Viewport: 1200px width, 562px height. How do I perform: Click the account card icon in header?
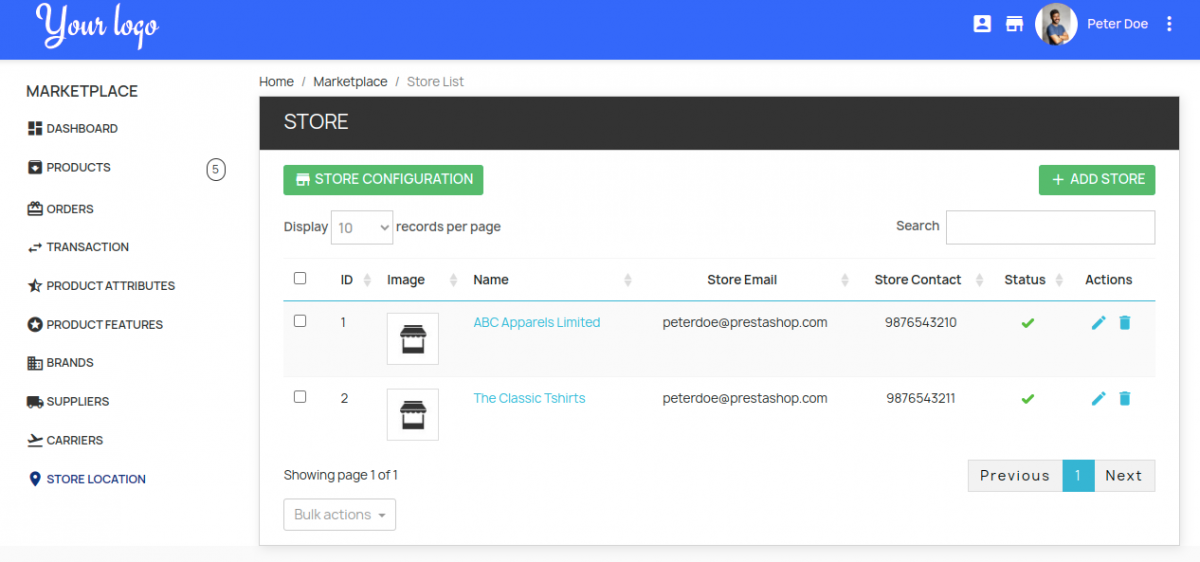pos(982,24)
